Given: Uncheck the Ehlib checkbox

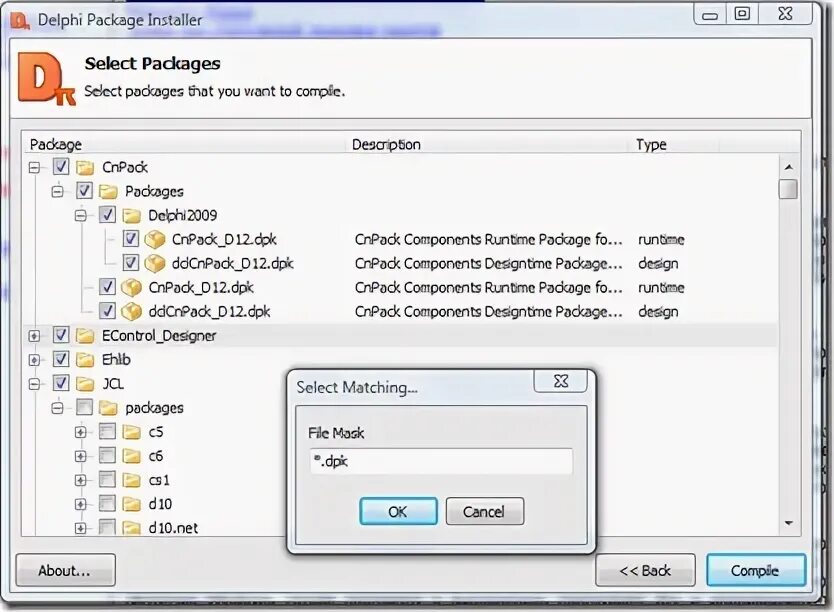Looking at the screenshot, I should (61, 359).
